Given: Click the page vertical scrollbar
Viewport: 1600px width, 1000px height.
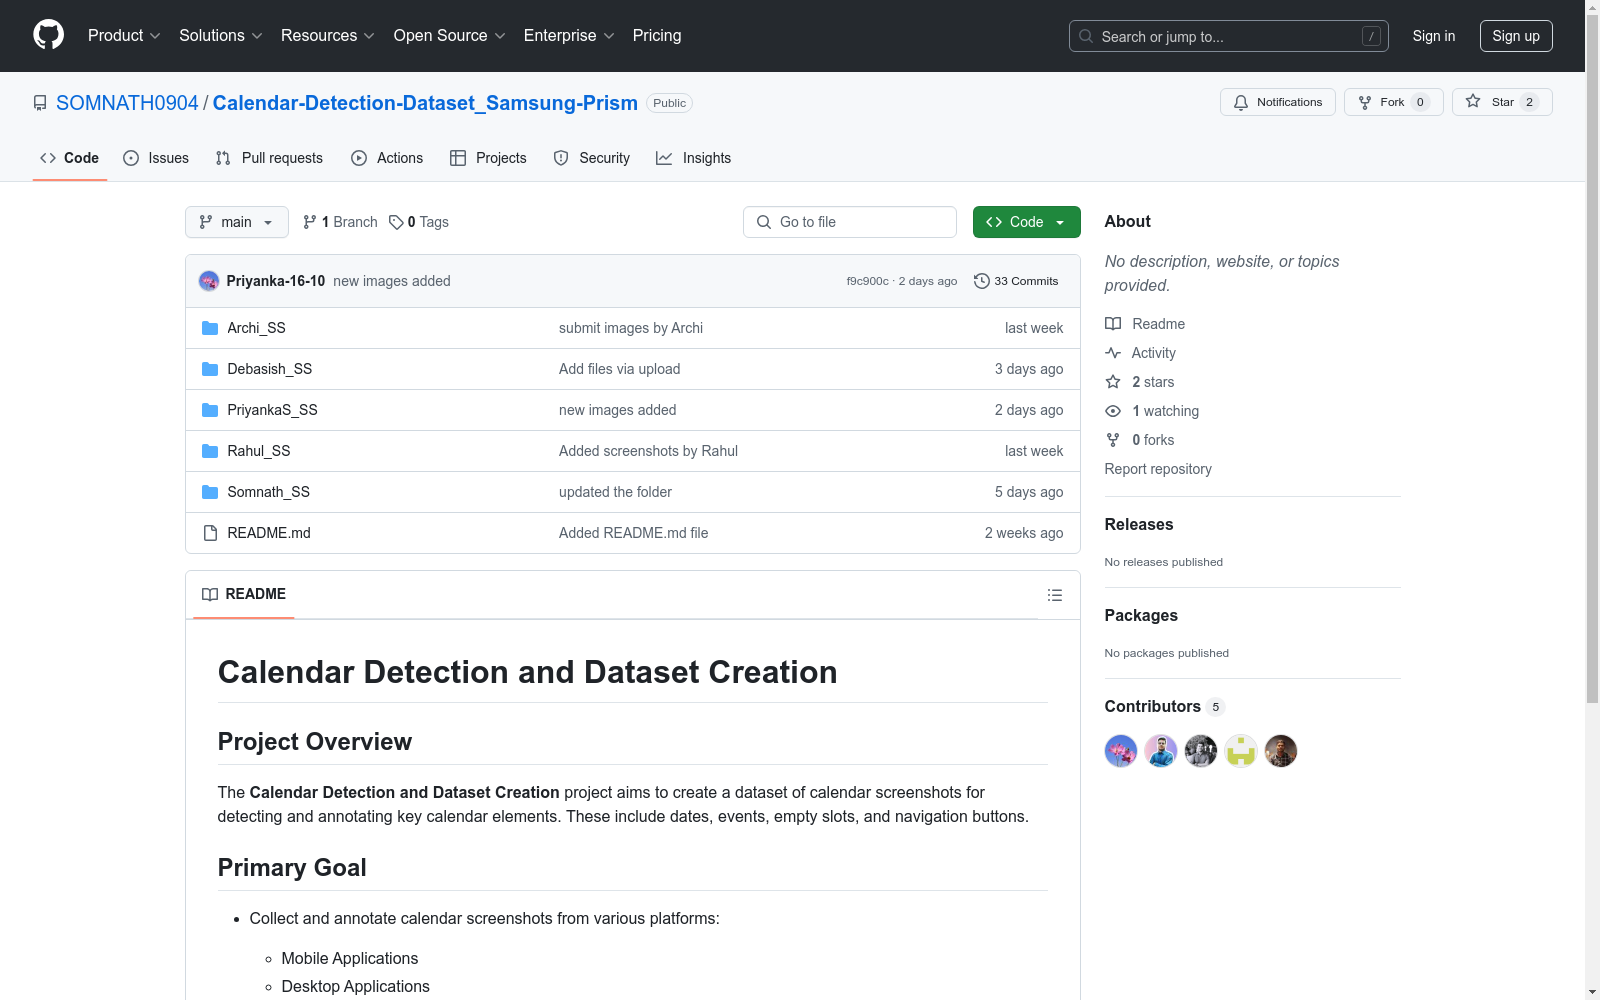Looking at the screenshot, I should point(1592,358).
